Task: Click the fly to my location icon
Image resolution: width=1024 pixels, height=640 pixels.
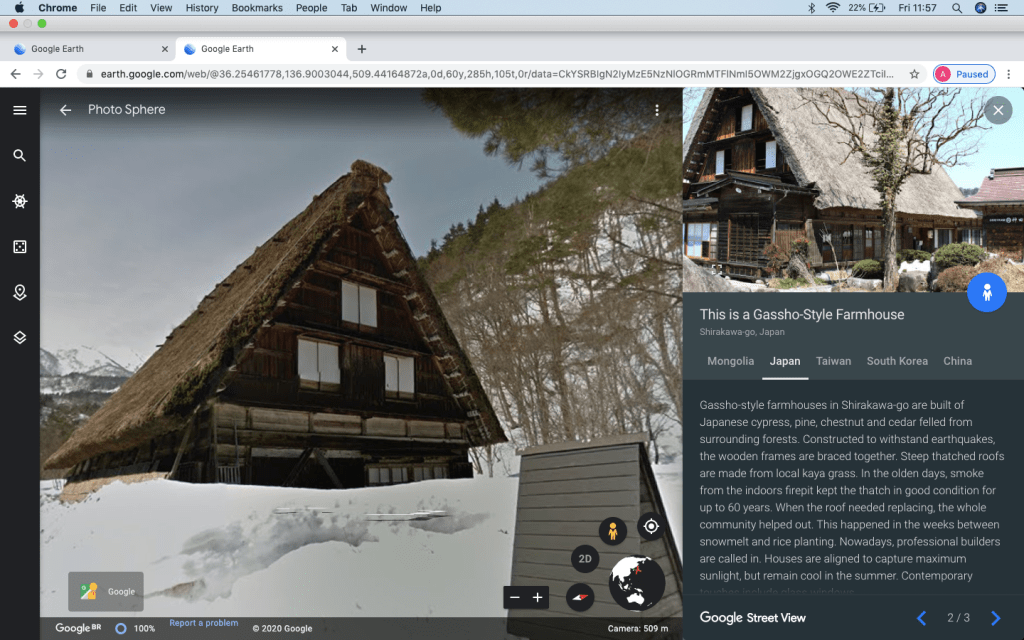Action: (651, 526)
